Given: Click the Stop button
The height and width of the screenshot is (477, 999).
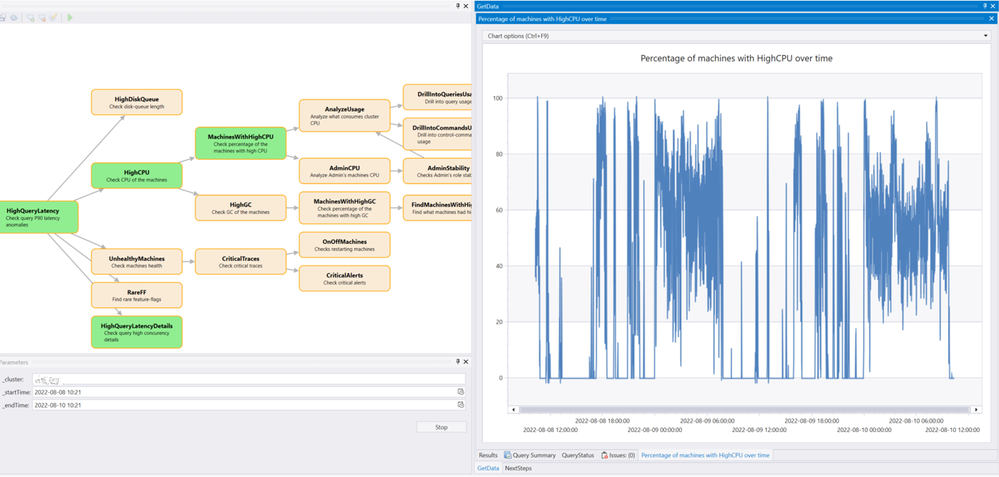Looking at the screenshot, I should [442, 427].
